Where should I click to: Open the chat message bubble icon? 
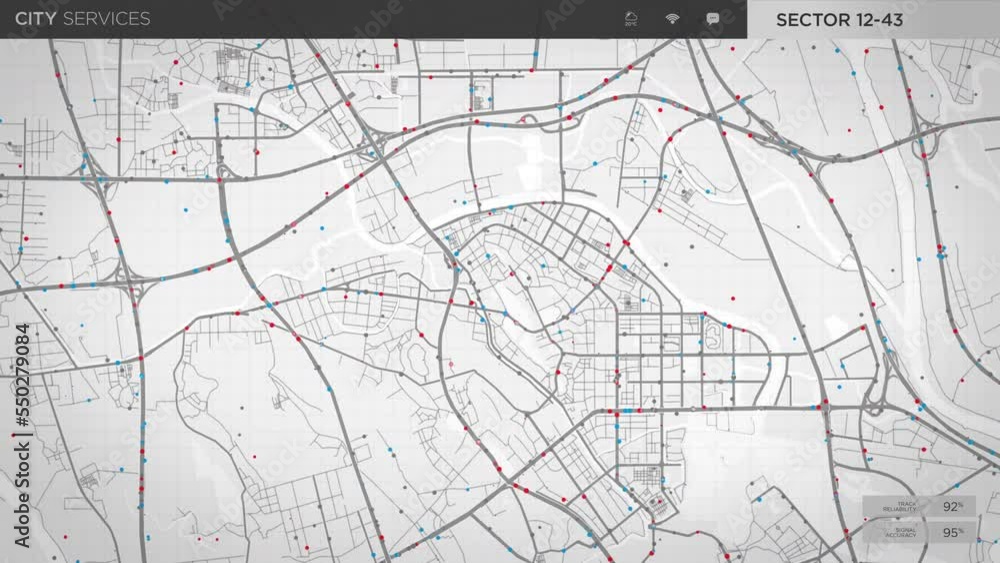tap(713, 18)
